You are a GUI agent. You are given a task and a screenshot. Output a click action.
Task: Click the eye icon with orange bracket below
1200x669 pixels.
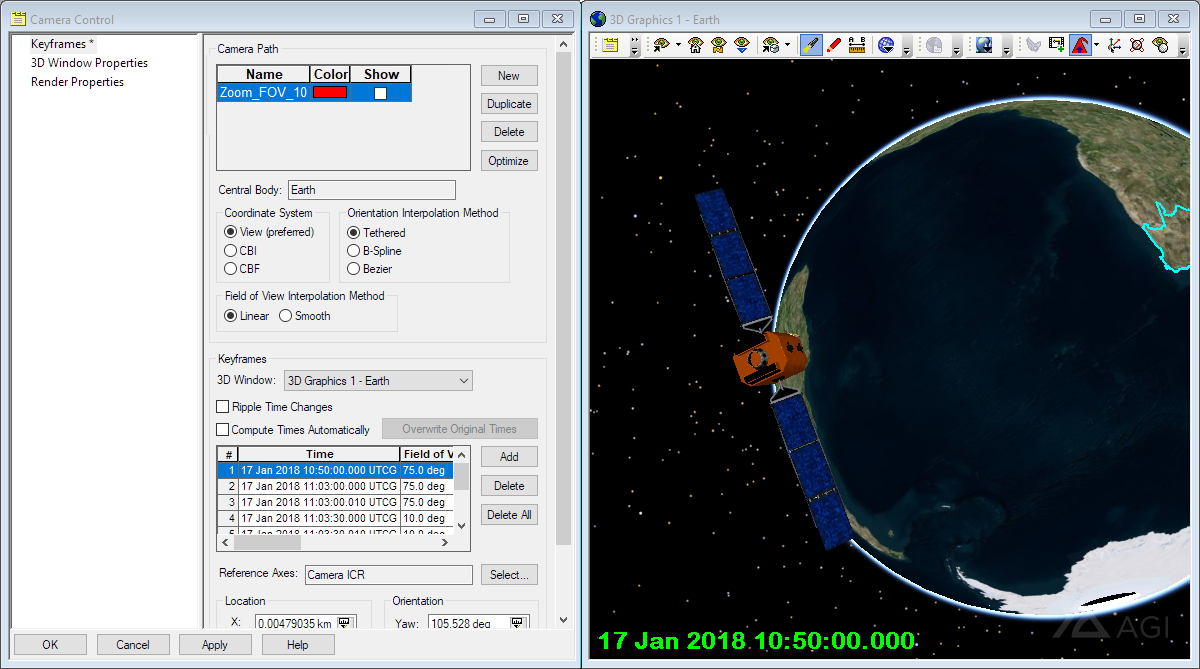pos(718,45)
